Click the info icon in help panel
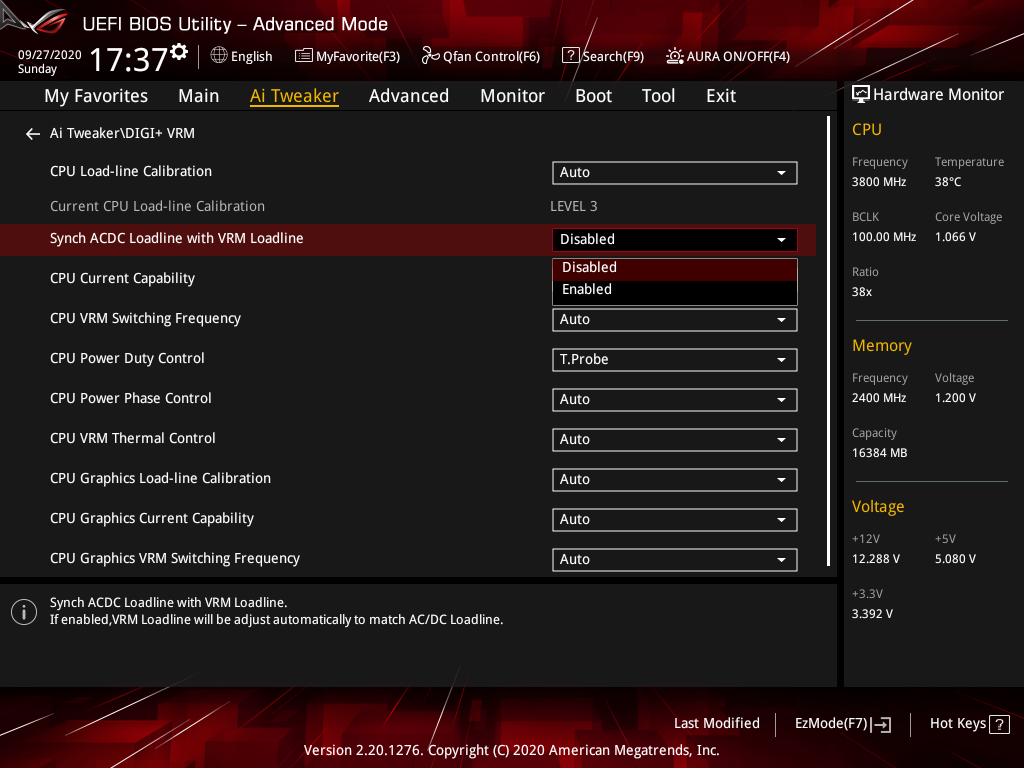This screenshot has height=768, width=1024. point(24,612)
